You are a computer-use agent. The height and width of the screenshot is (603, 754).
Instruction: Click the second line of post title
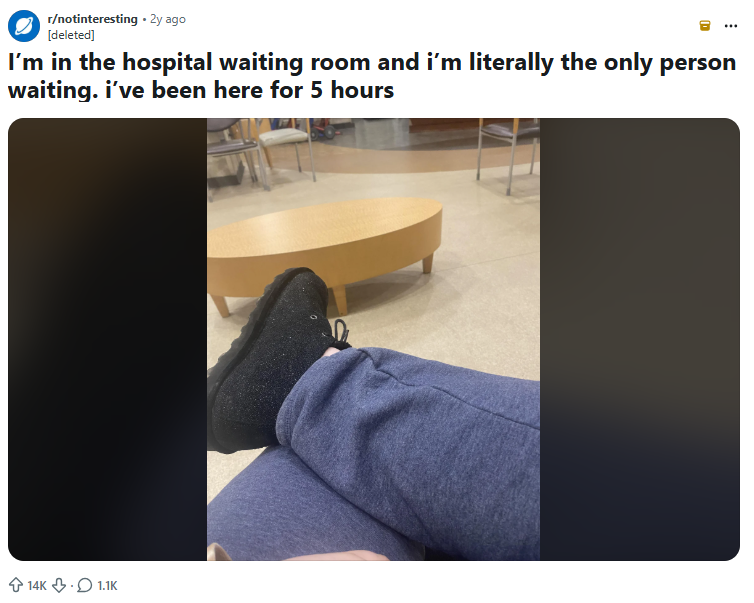click(201, 90)
